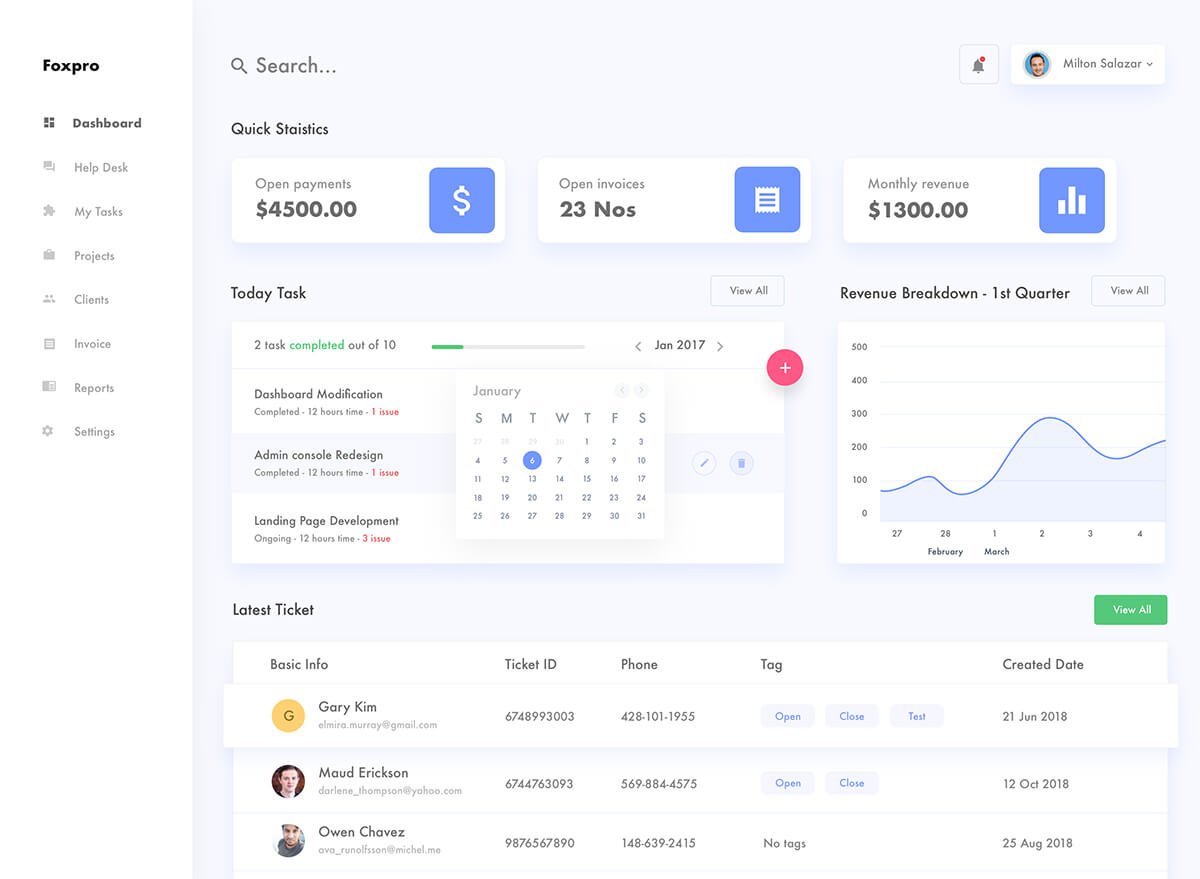The image size is (1200, 879).
Task: Select January 15 in the calendar
Action: coord(587,479)
